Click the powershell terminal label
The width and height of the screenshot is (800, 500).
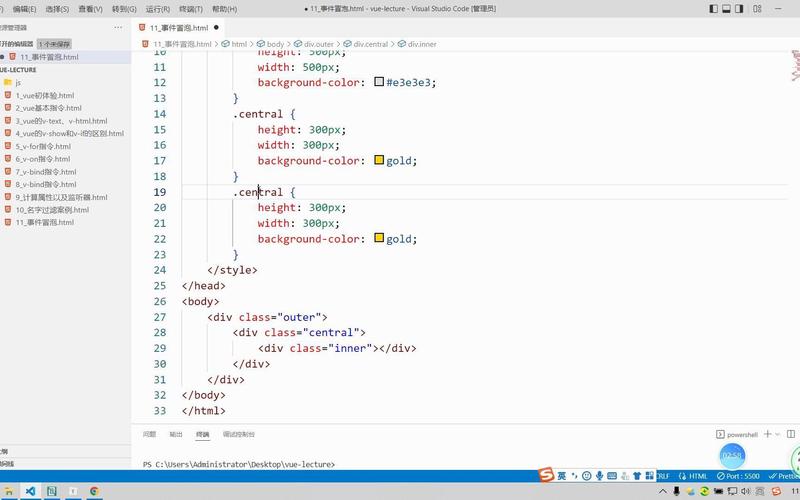pos(737,435)
